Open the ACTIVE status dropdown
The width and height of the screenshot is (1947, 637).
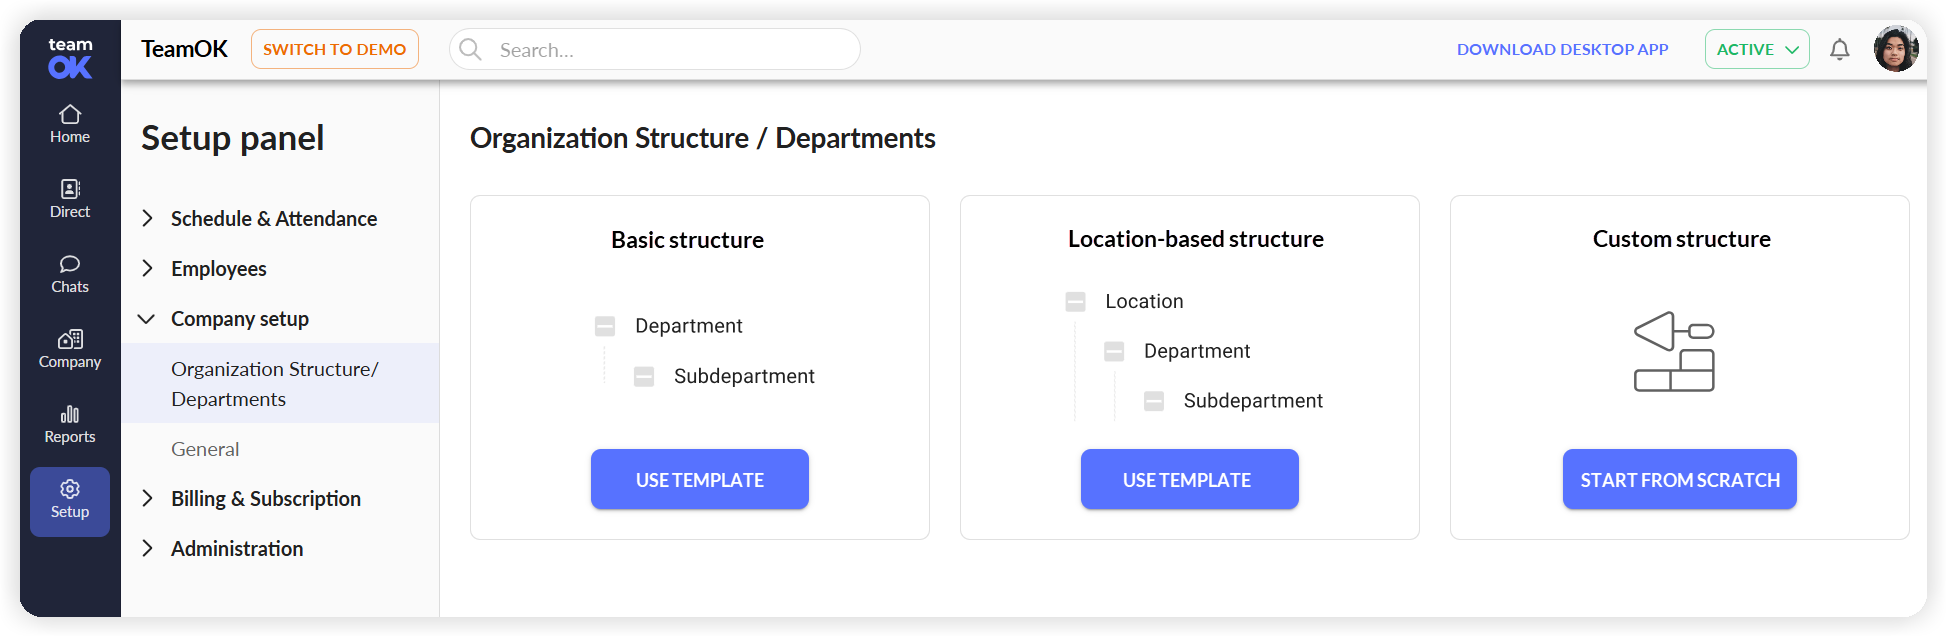[x=1757, y=49]
